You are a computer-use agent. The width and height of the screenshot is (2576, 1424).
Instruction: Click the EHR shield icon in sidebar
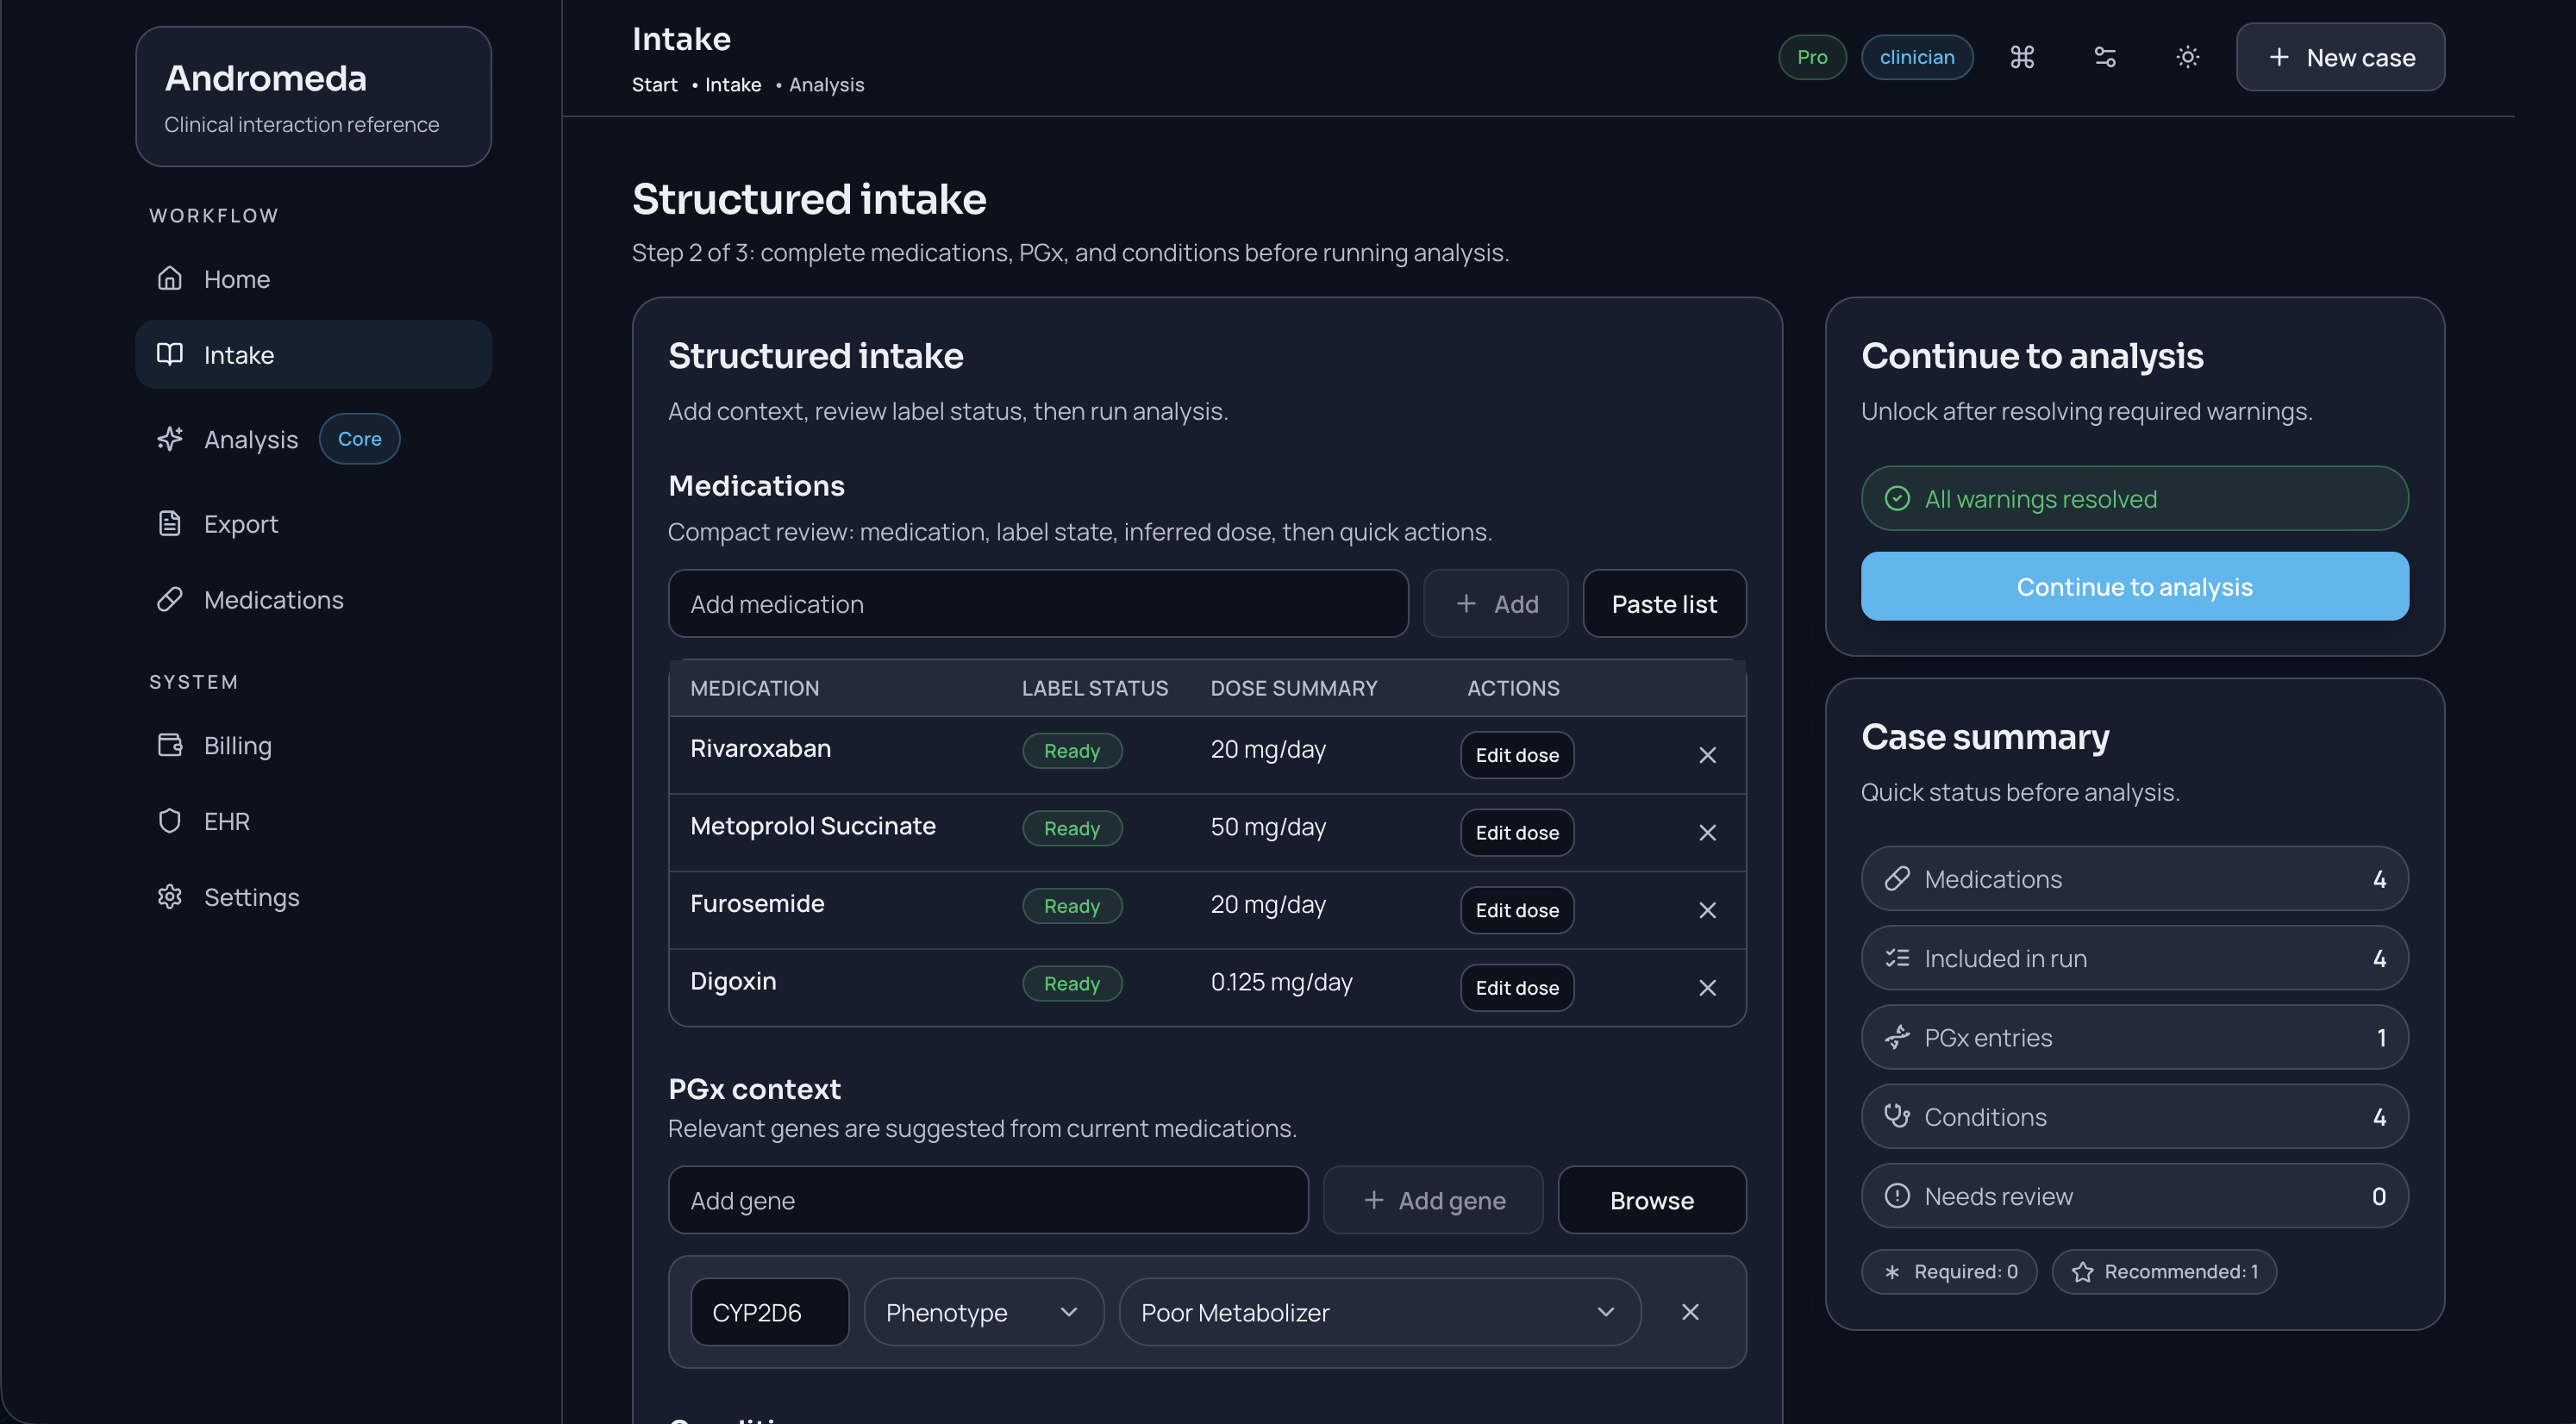[x=170, y=821]
